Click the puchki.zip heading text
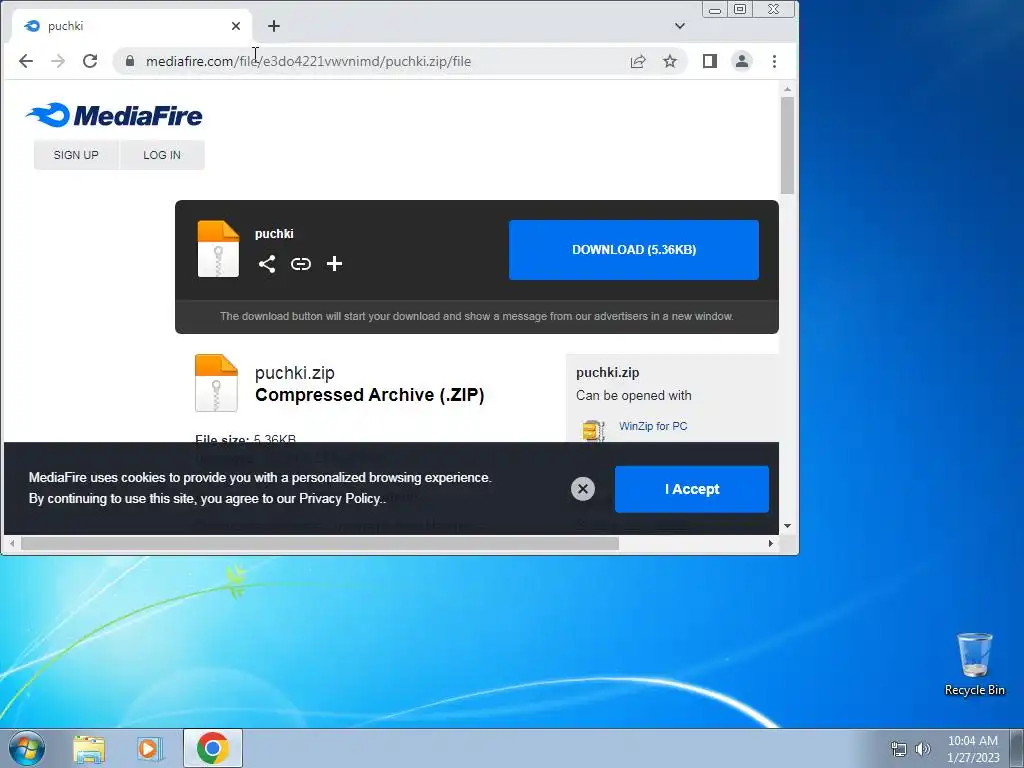The image size is (1024, 768). pyautogui.click(x=295, y=373)
